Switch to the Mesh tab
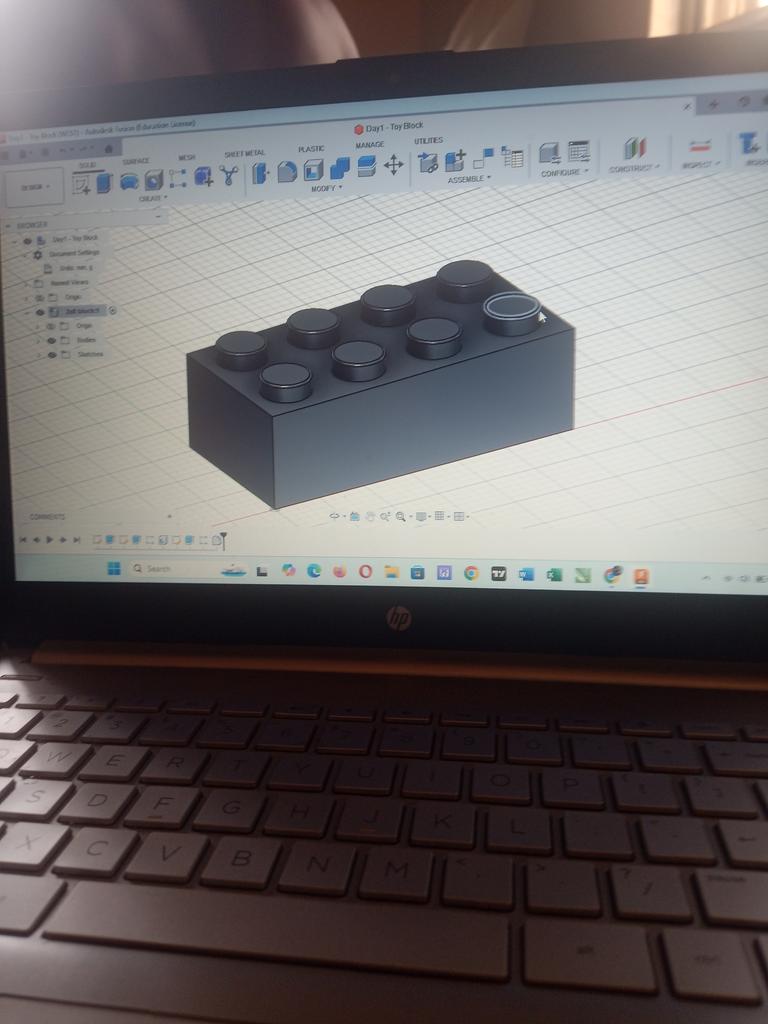768x1024 pixels. [x=187, y=157]
